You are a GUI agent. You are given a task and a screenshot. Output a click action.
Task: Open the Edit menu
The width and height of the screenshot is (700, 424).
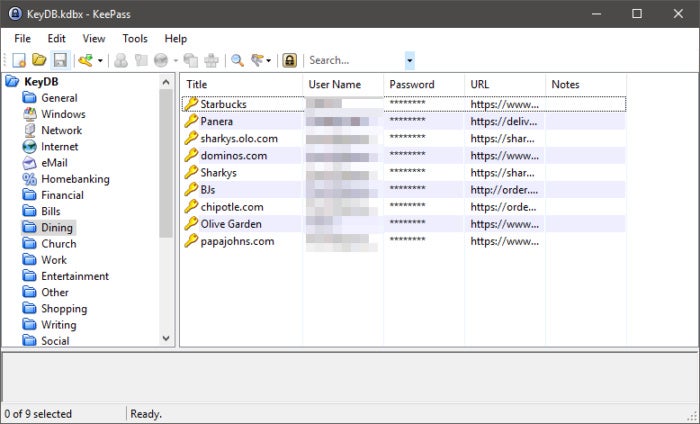[x=56, y=39]
